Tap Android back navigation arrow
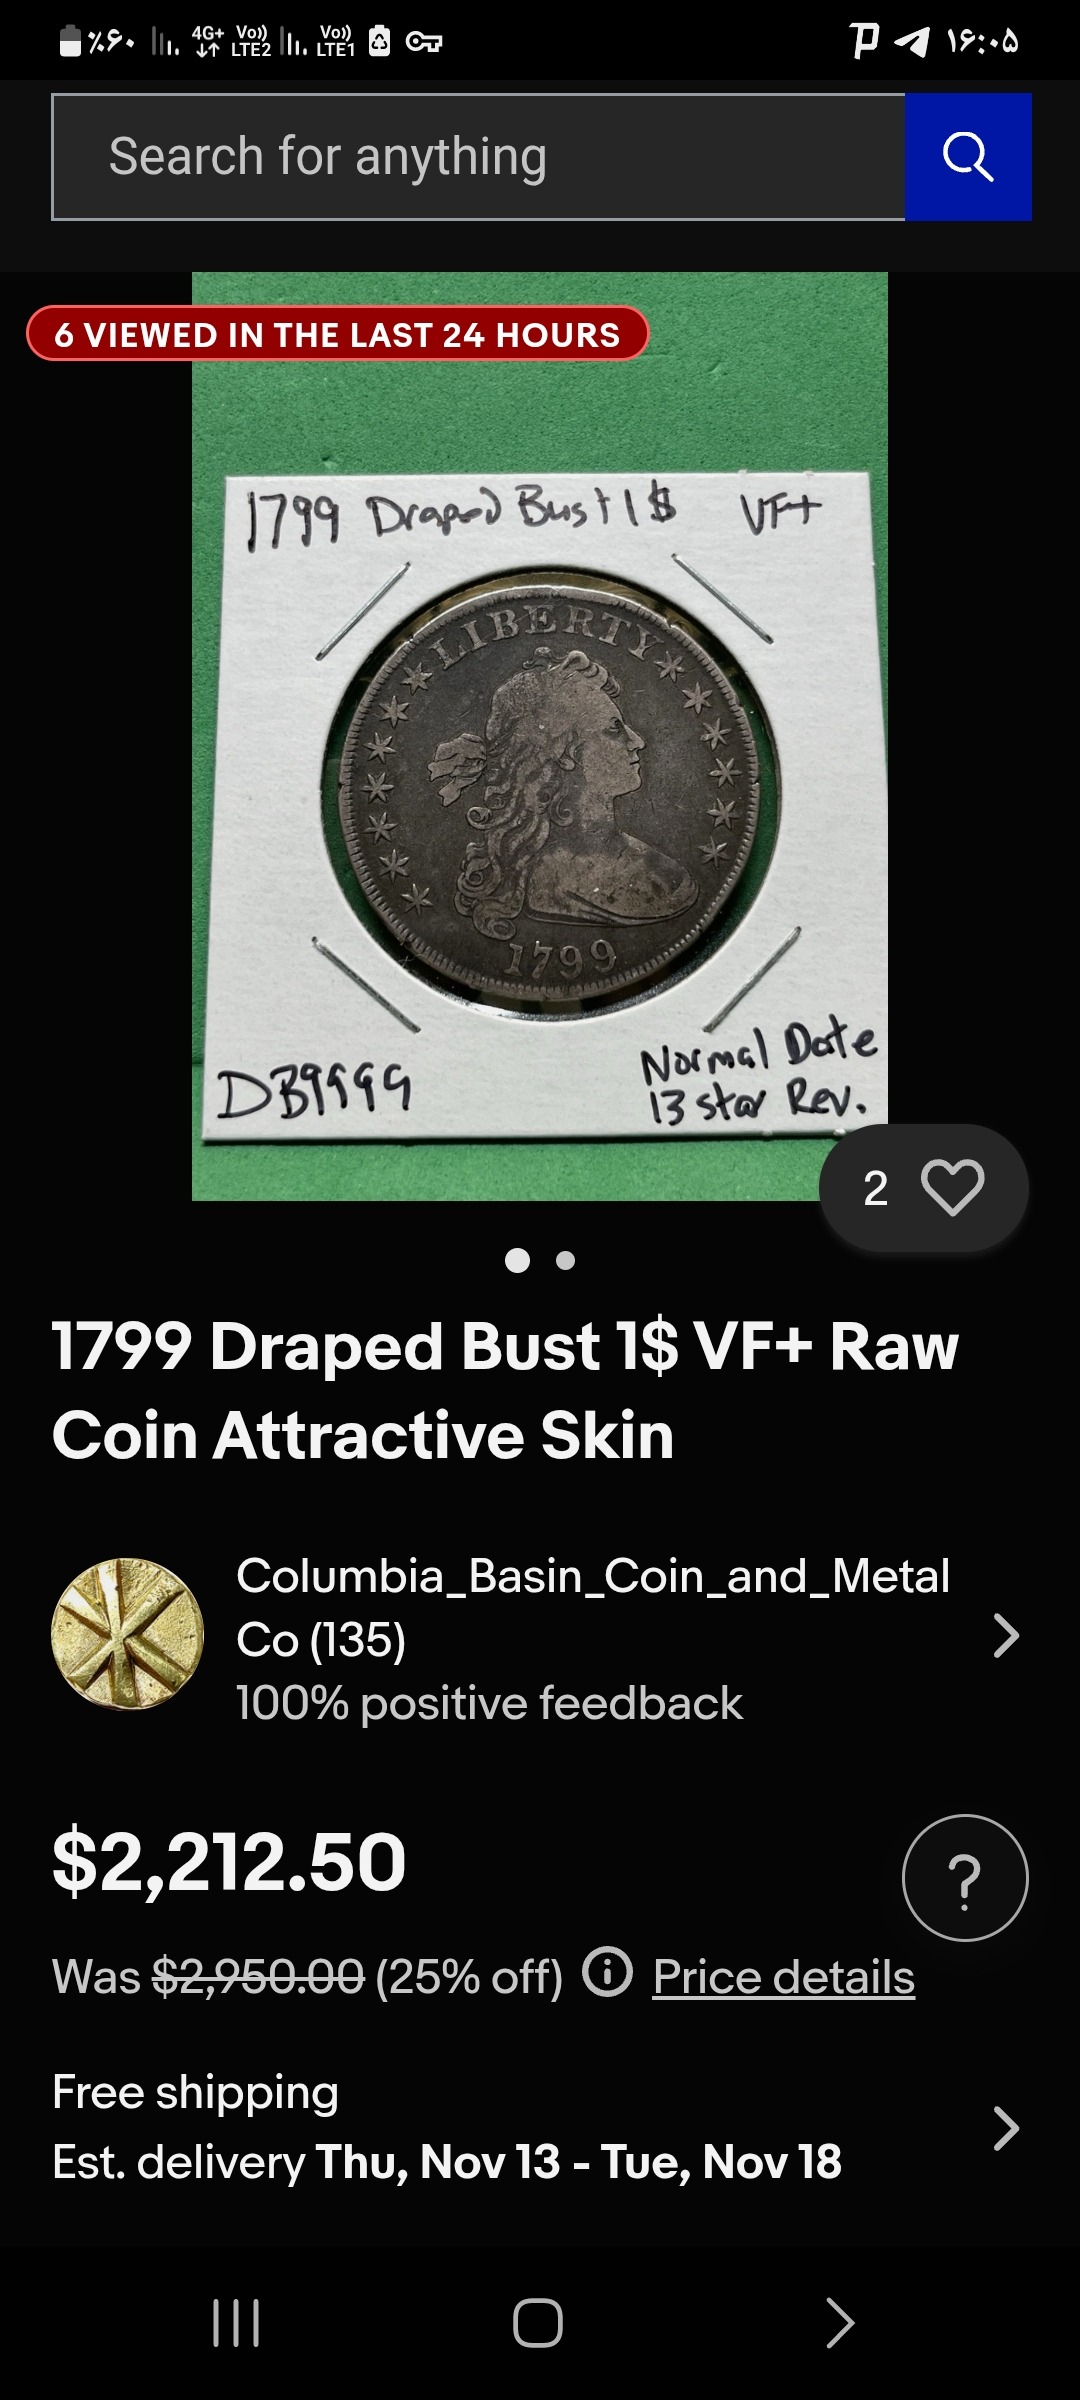Image resolution: width=1080 pixels, height=2400 pixels. click(x=839, y=2322)
